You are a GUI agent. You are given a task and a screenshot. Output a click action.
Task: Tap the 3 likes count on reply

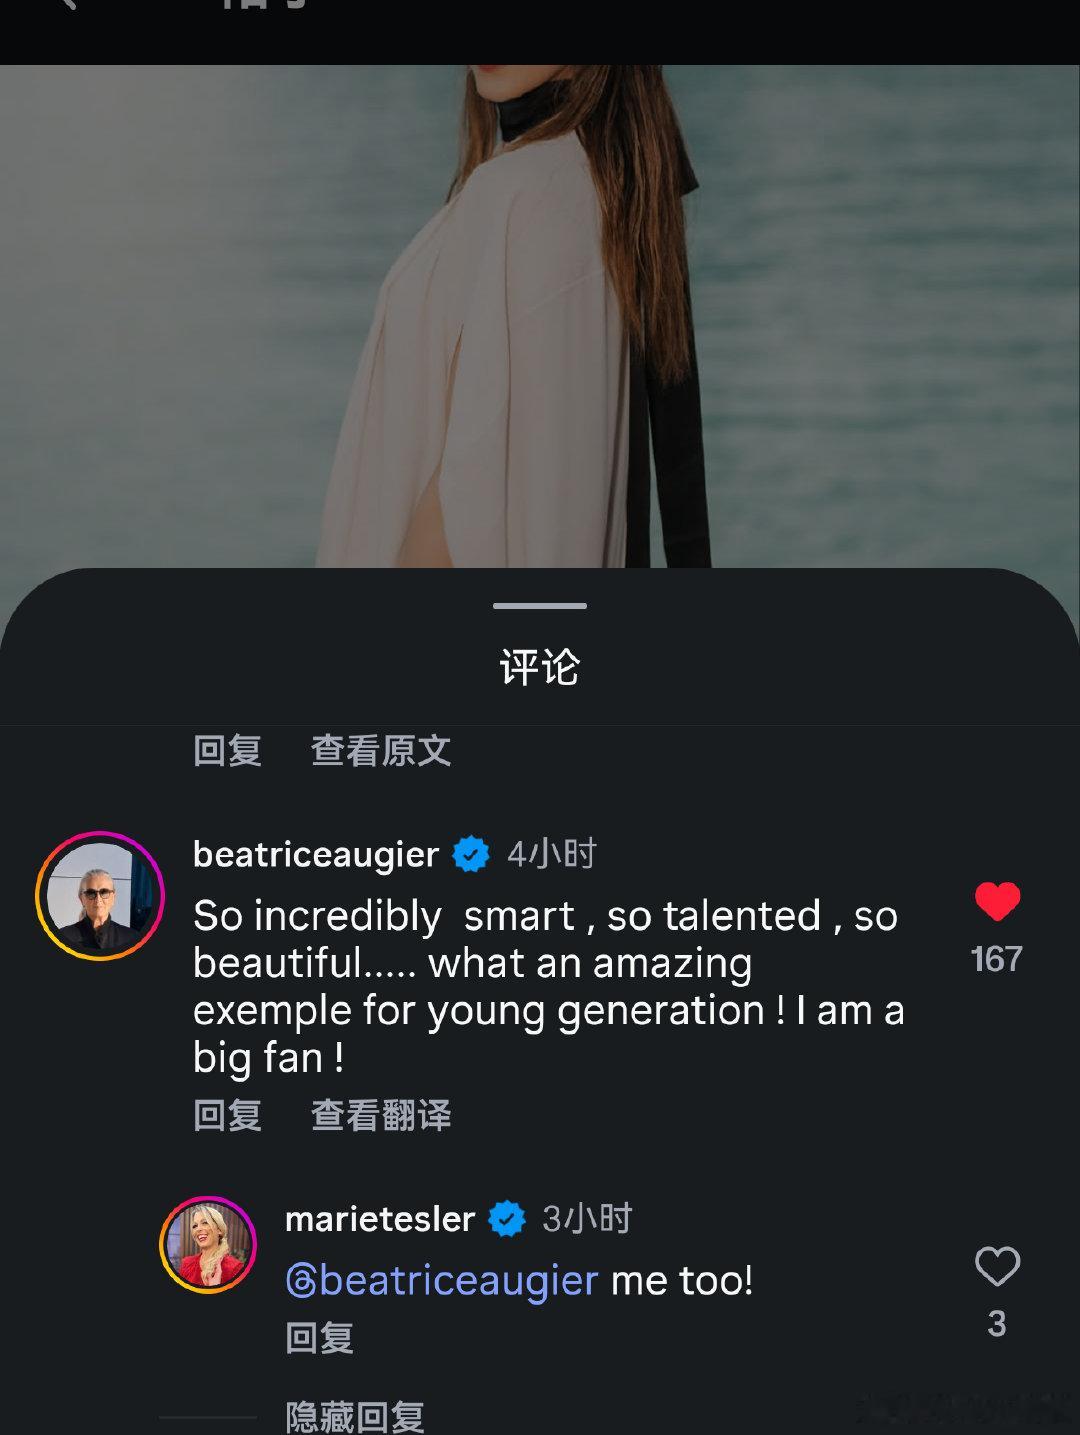(x=997, y=1324)
